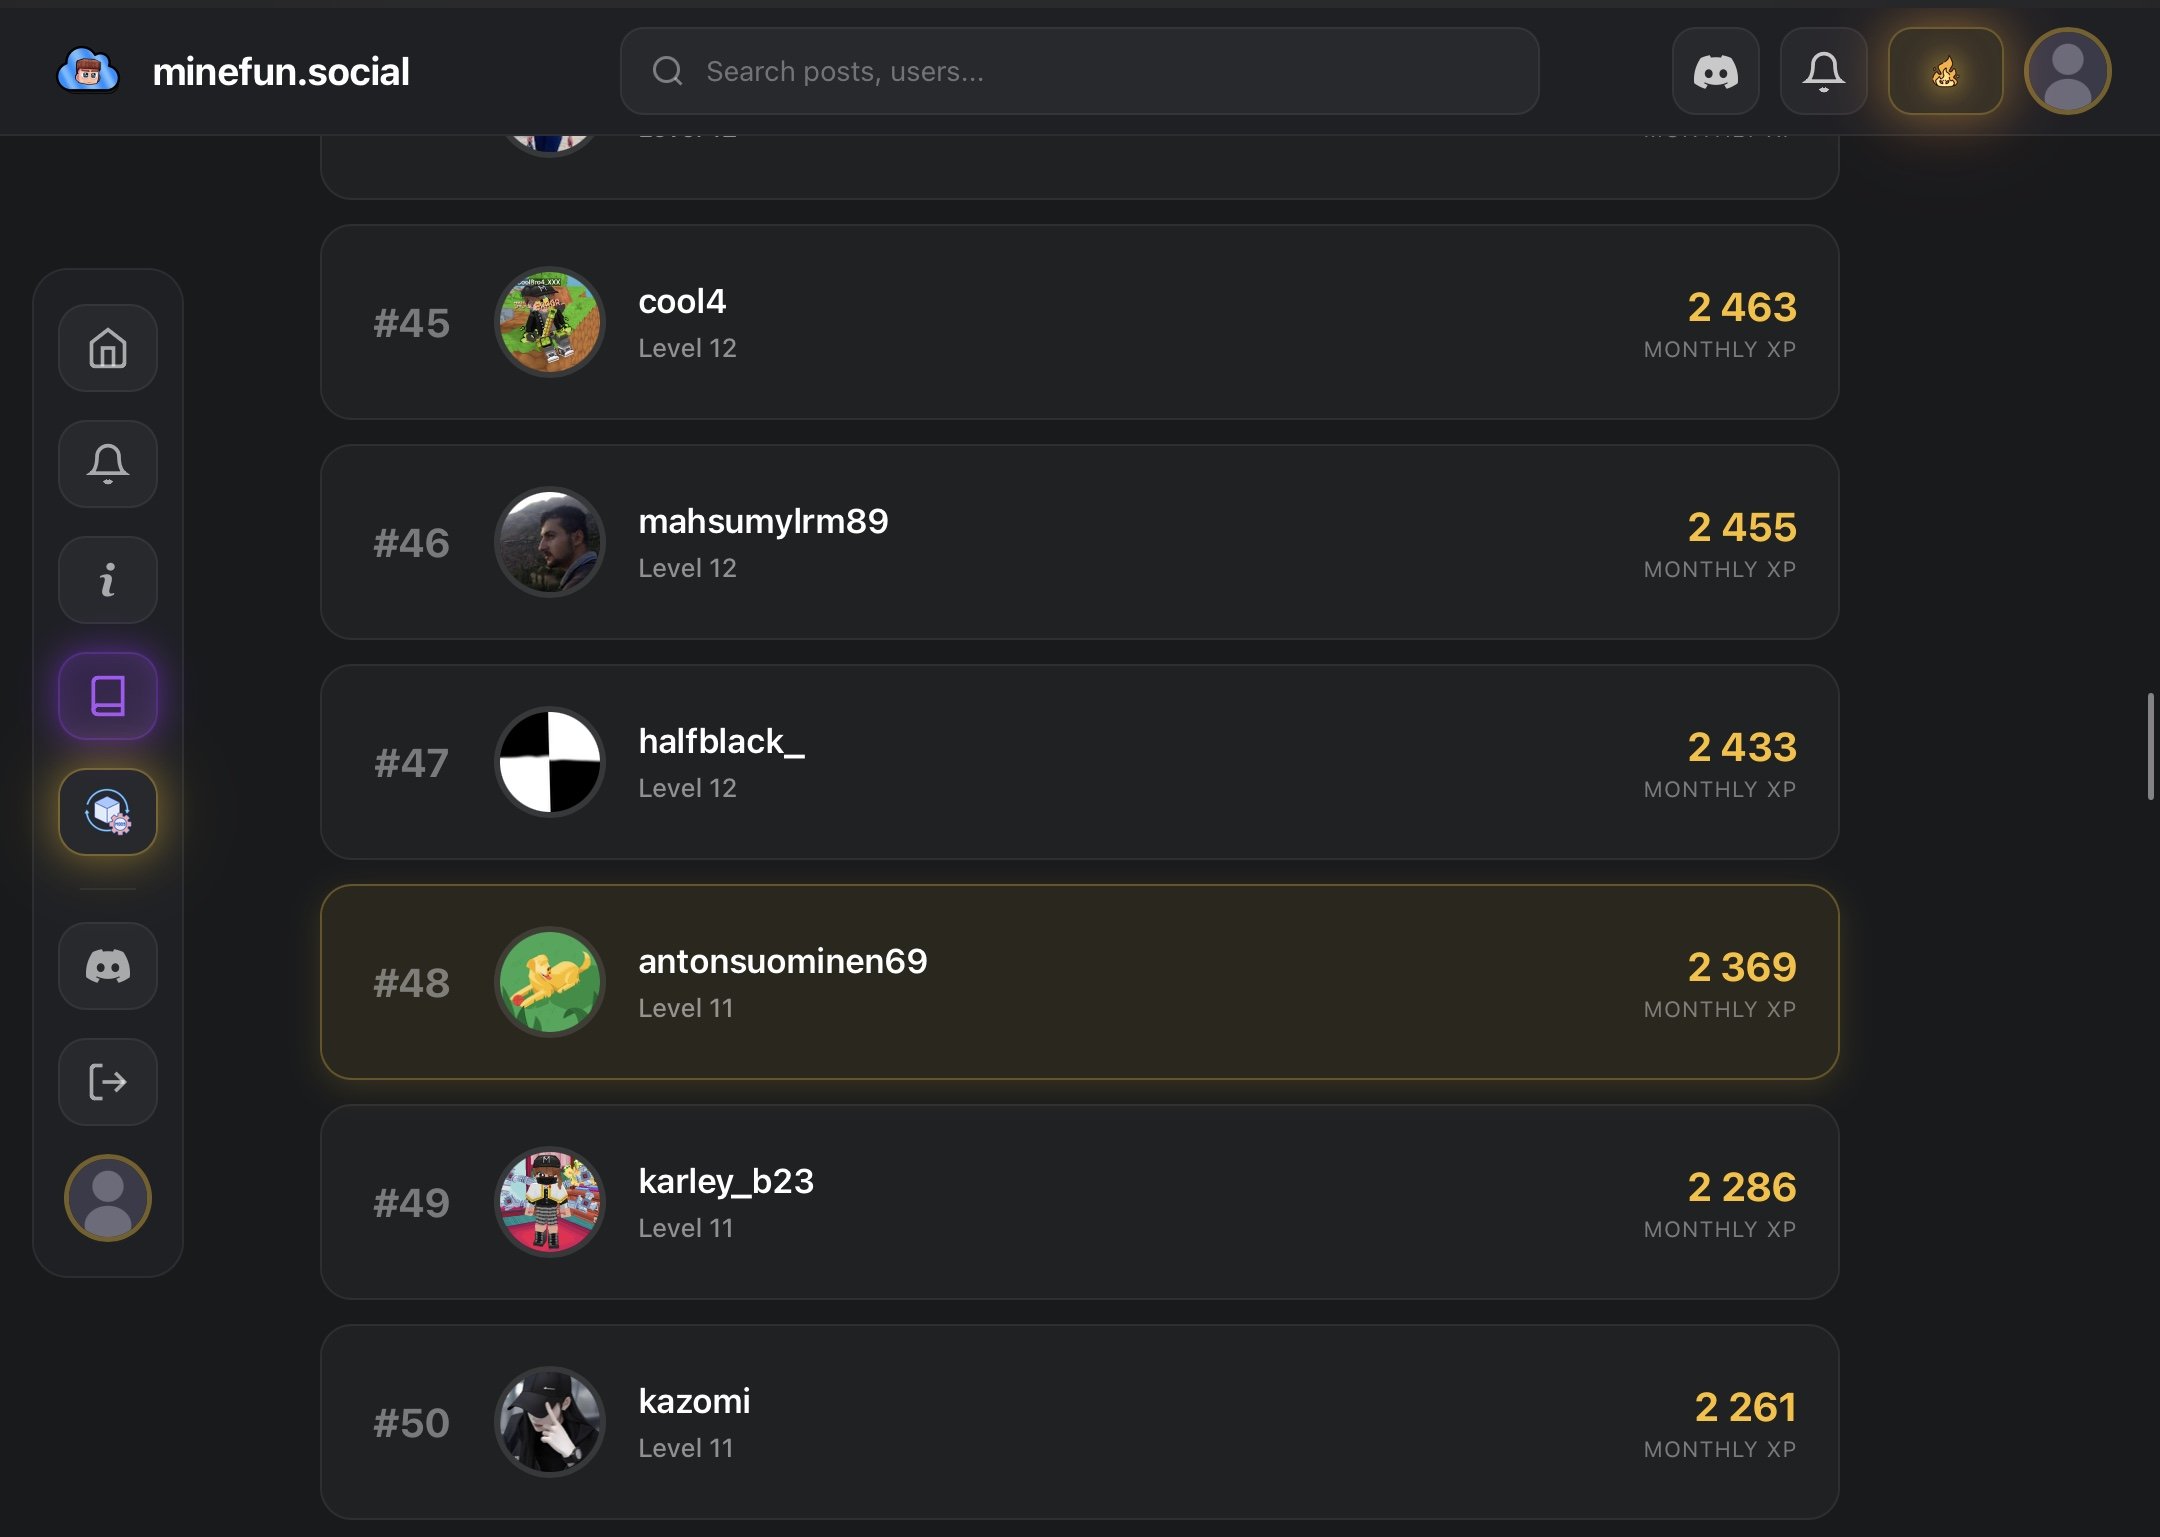Click the sidebar logout icon
This screenshot has height=1537, width=2160.
click(x=108, y=1082)
